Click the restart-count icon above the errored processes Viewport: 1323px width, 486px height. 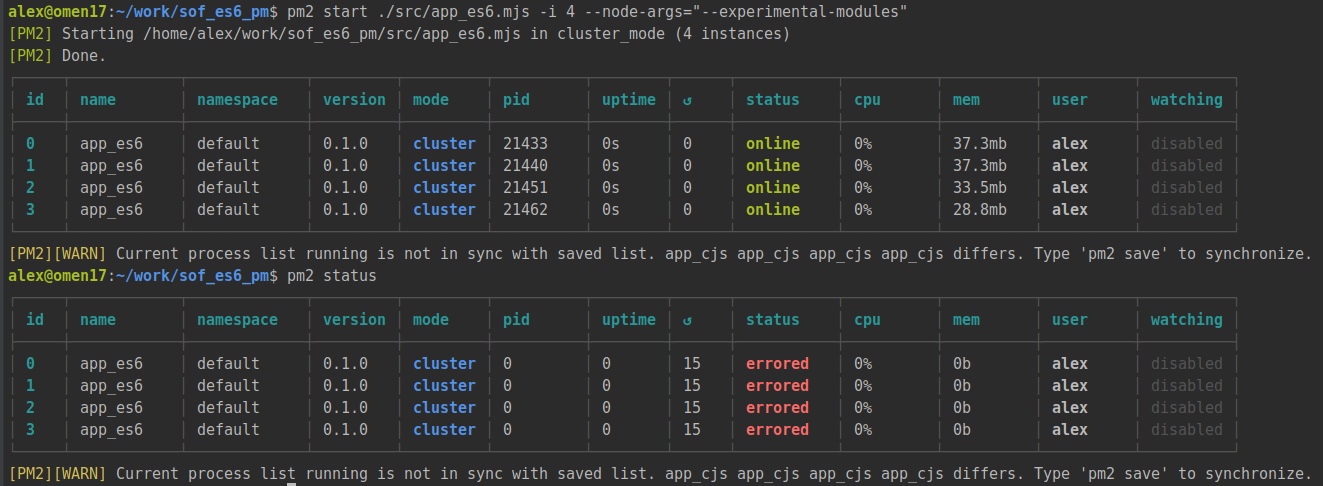[x=687, y=320]
